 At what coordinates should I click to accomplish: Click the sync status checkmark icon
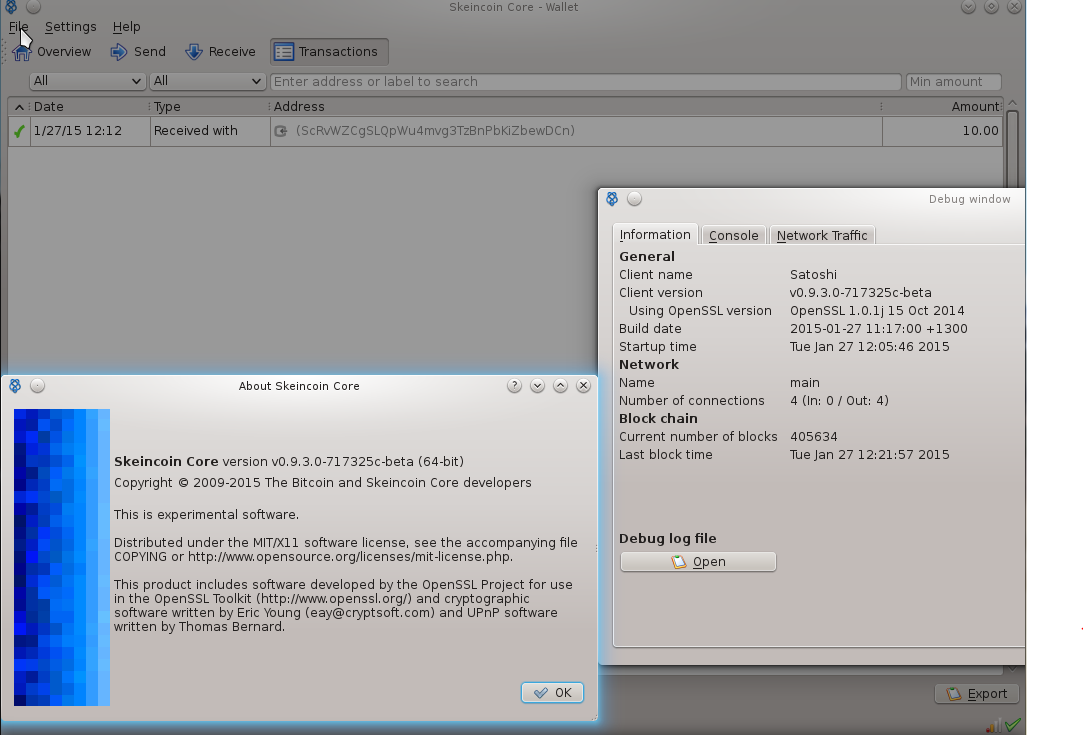click(x=1013, y=725)
